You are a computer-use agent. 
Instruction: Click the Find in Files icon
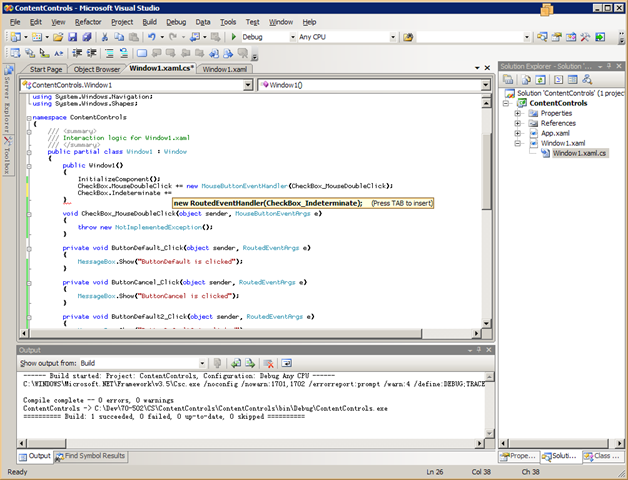pyautogui.click(x=408, y=37)
